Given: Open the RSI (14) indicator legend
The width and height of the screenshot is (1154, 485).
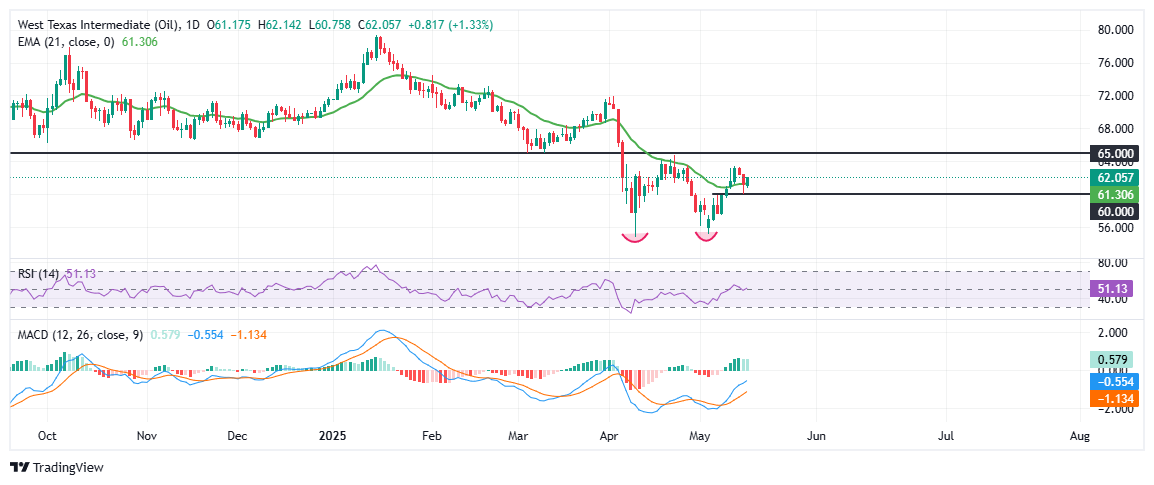Looking at the screenshot, I should coord(35,272).
